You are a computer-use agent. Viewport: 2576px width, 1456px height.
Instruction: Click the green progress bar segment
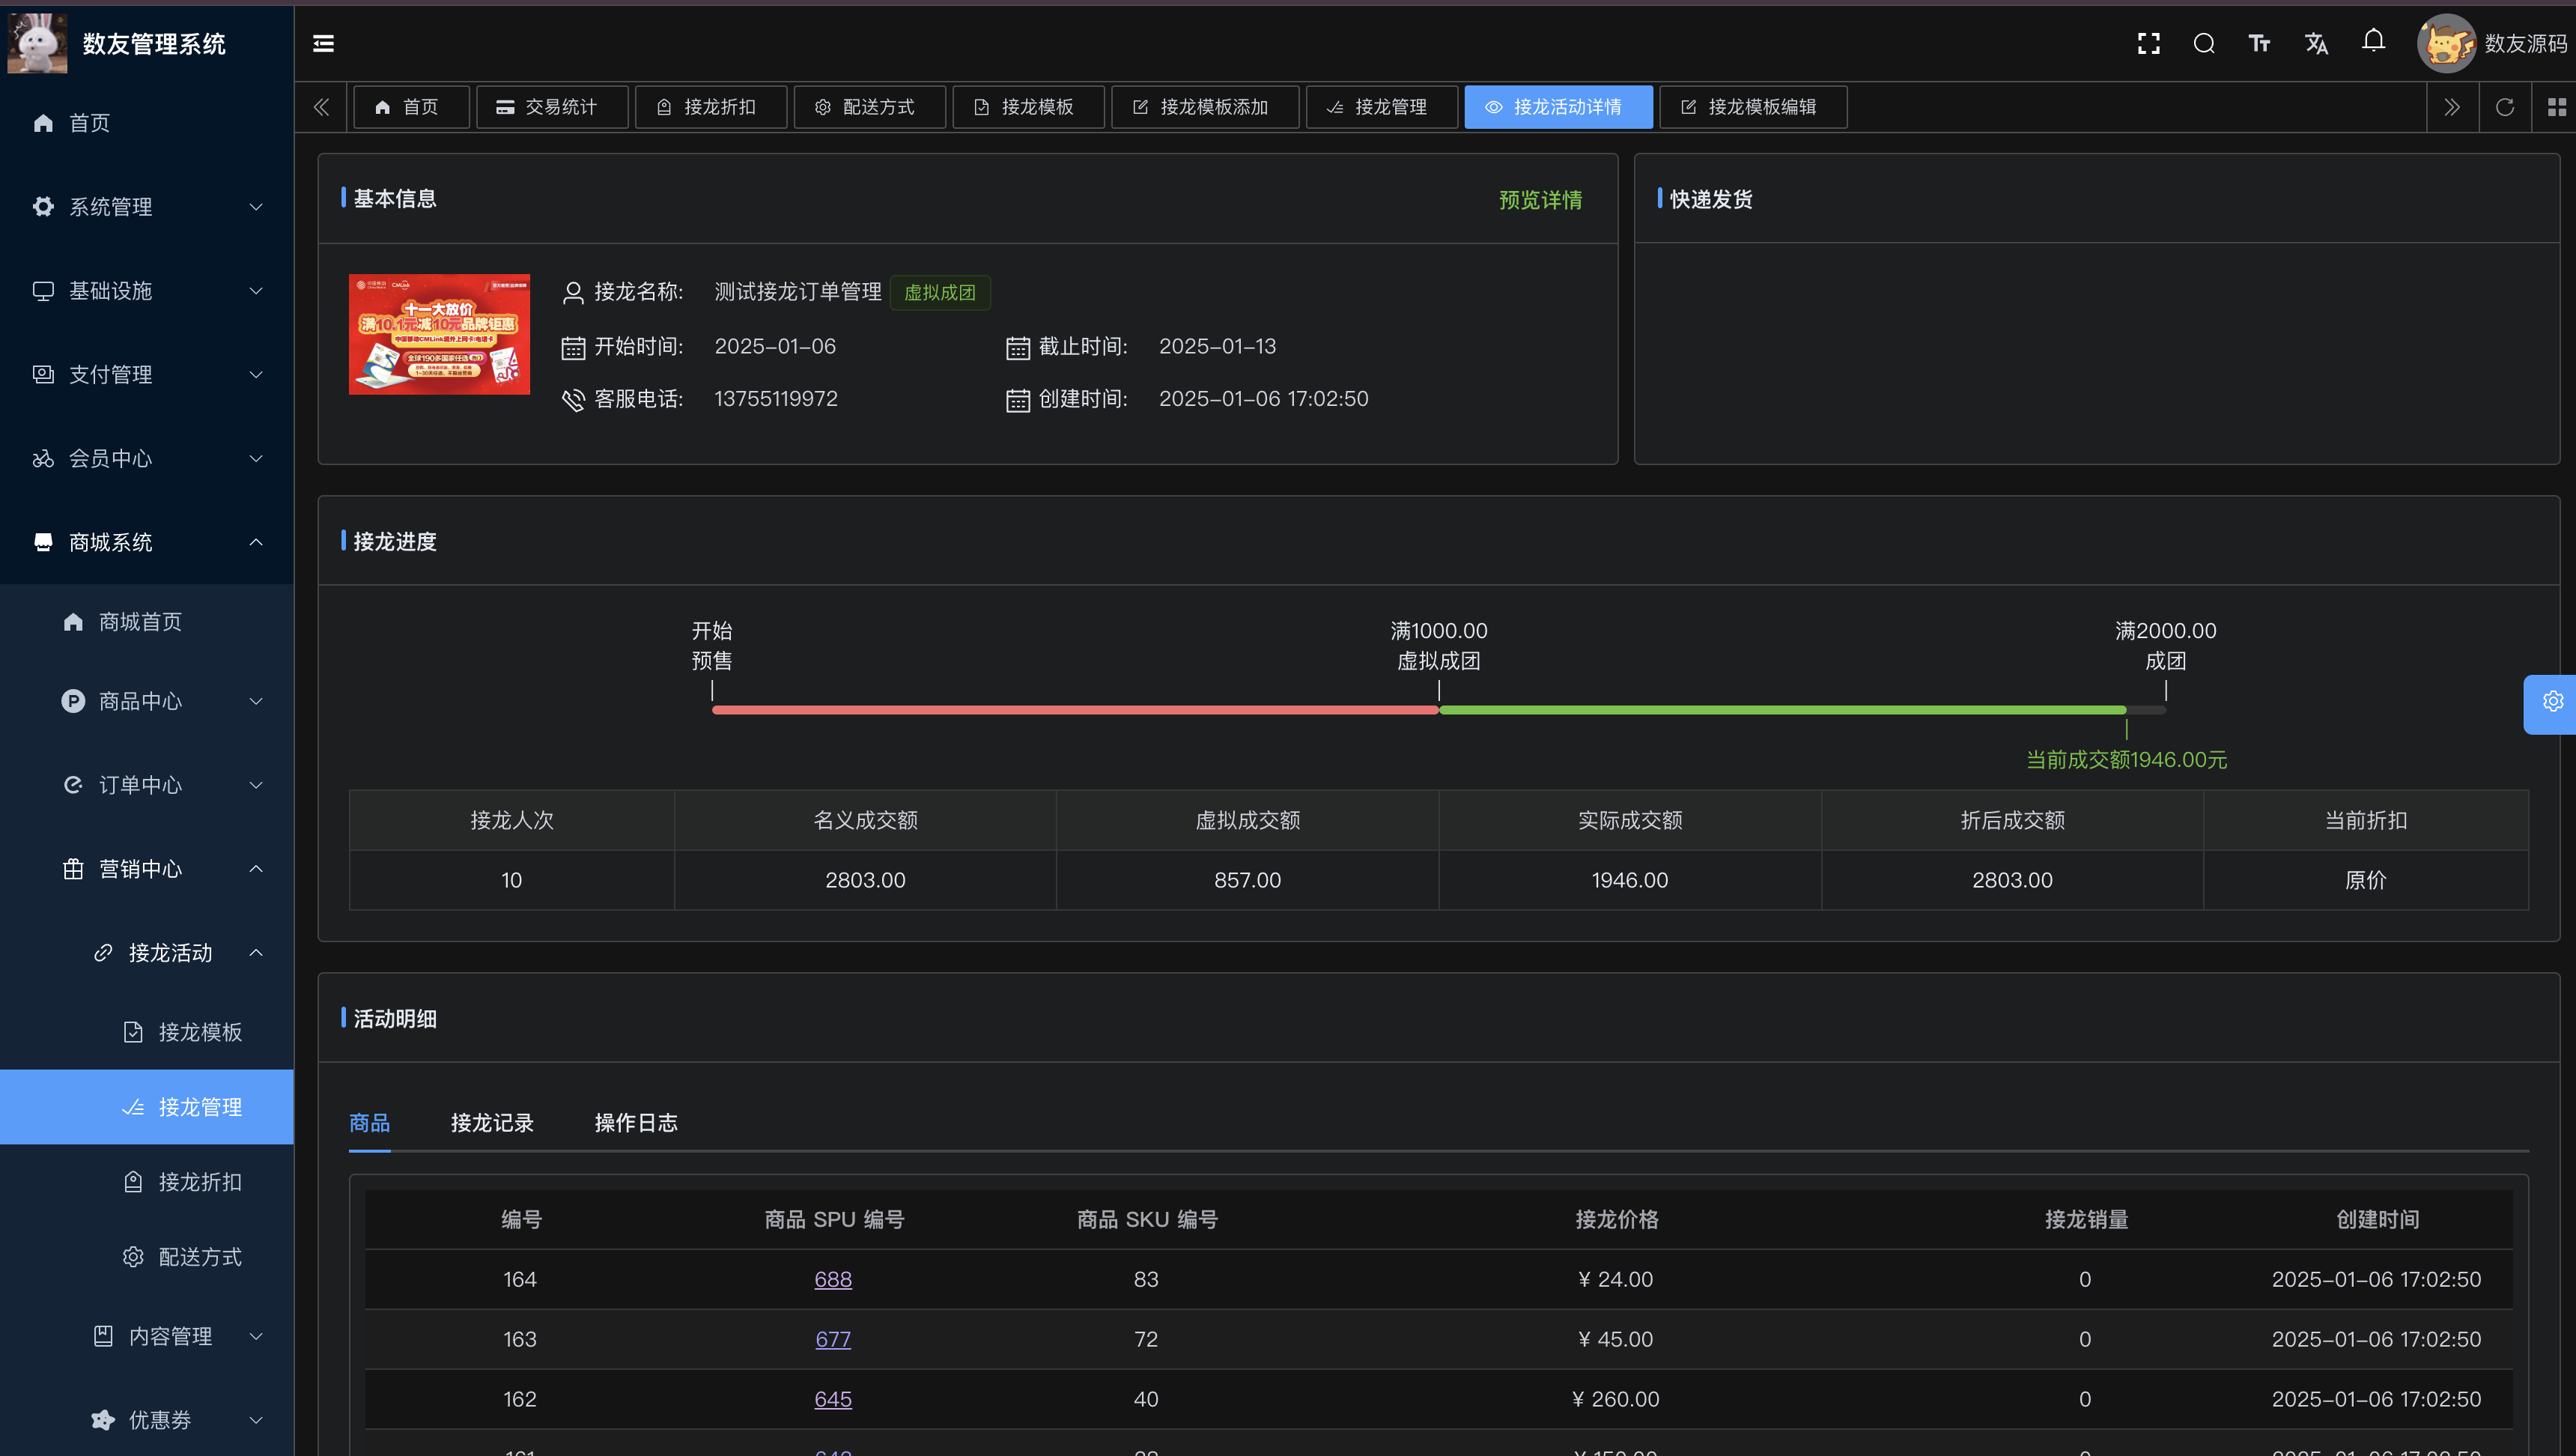tap(1782, 710)
